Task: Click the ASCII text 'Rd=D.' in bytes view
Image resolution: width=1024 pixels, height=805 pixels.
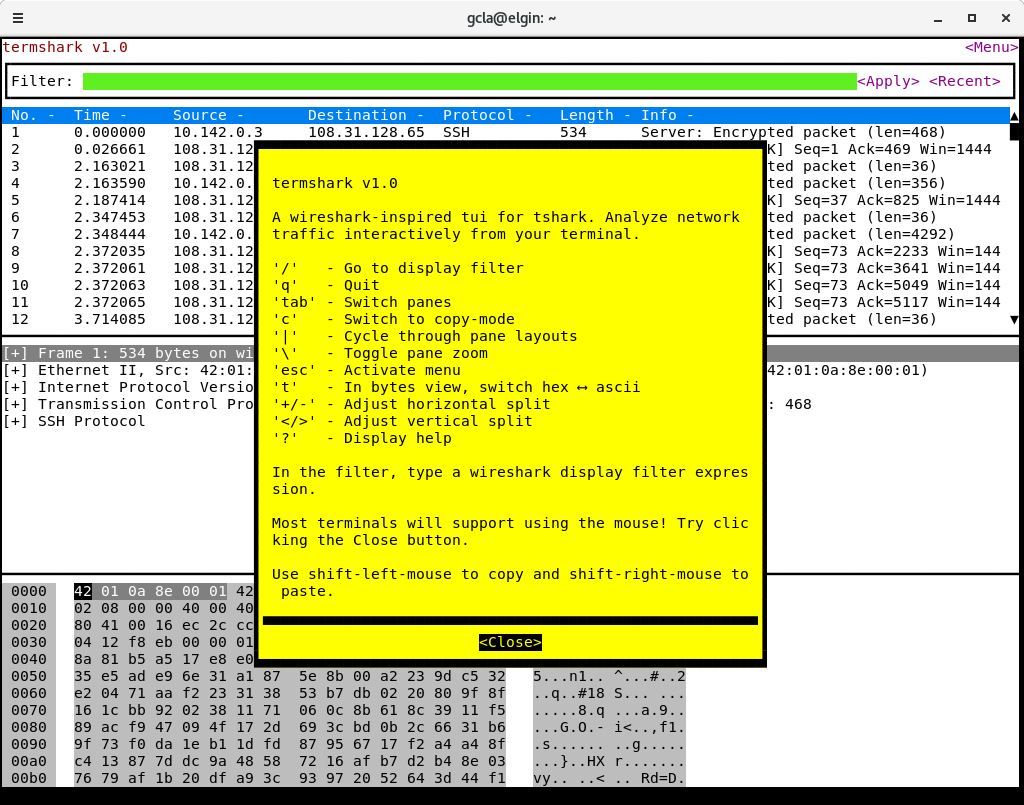Action: coord(662,778)
